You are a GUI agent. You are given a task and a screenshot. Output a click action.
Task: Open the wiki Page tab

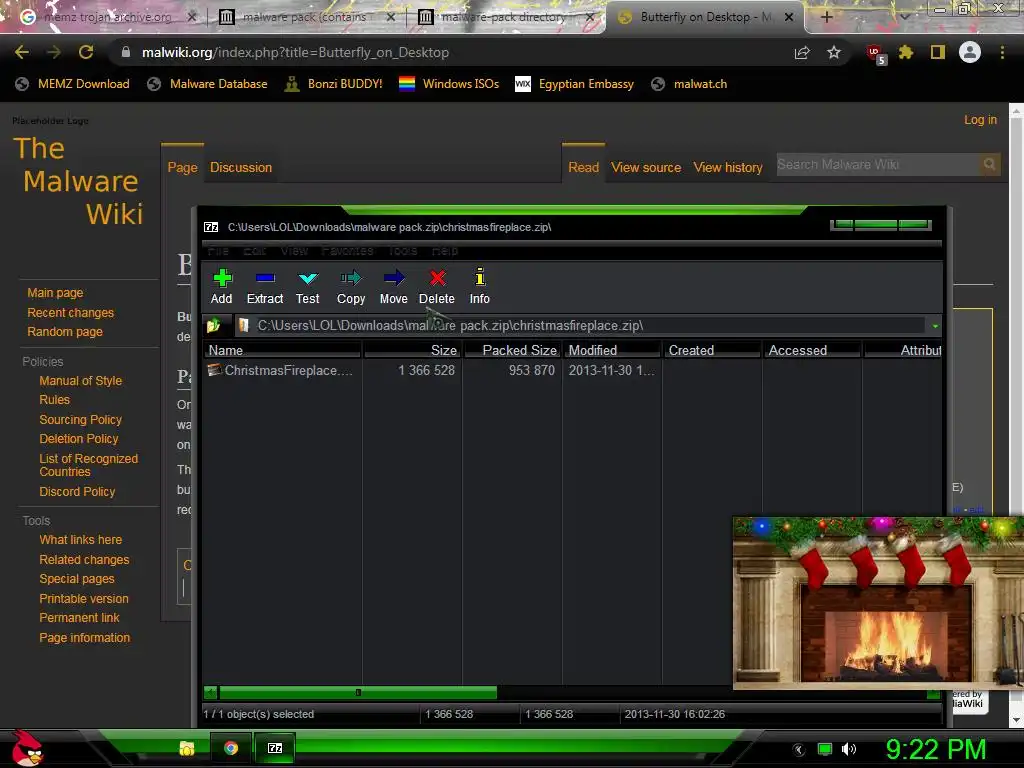point(182,167)
